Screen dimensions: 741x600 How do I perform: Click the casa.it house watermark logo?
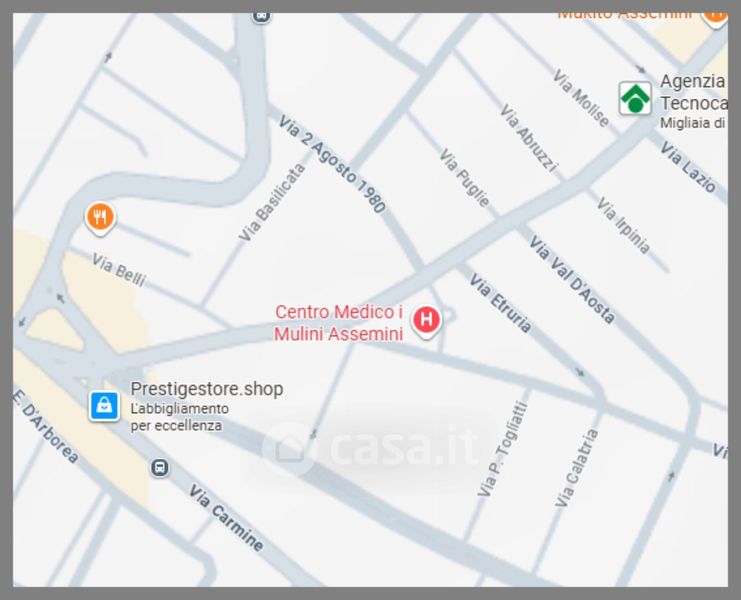coord(289,449)
